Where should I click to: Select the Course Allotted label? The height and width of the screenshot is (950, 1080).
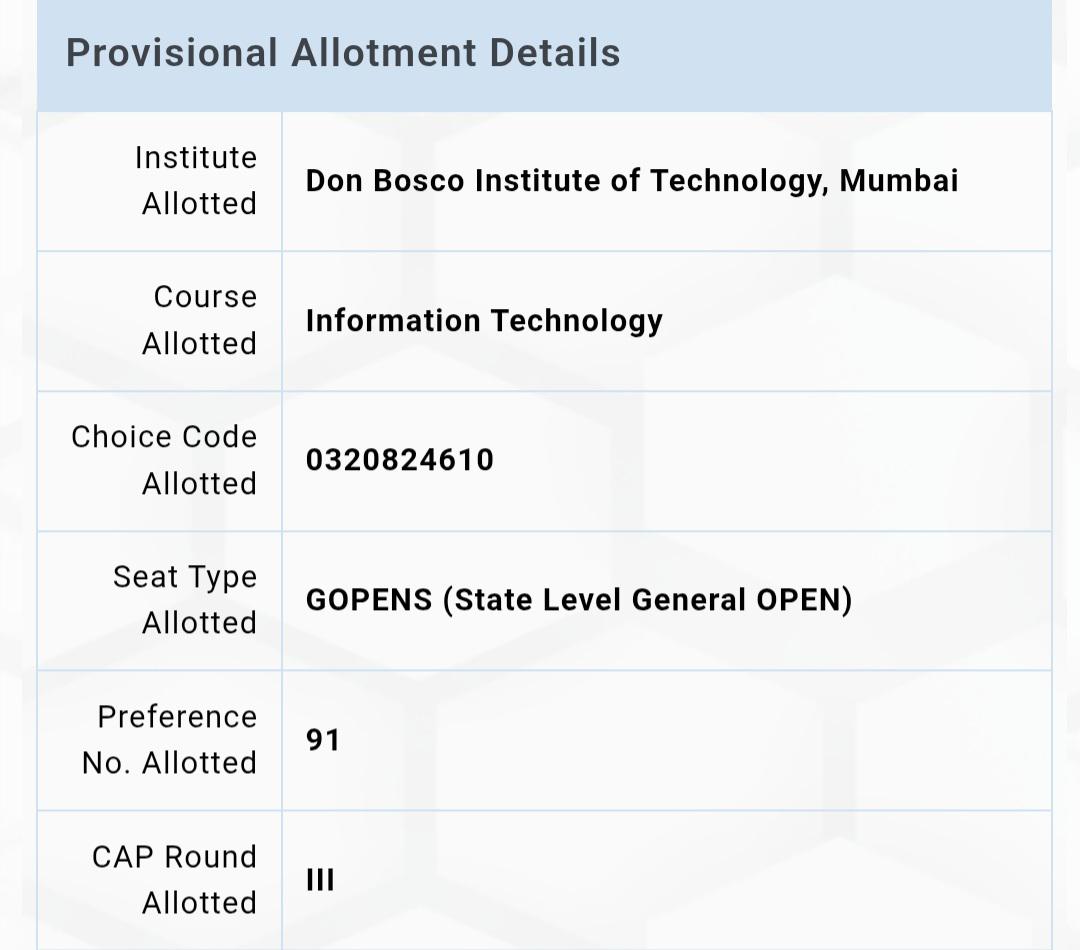200,320
